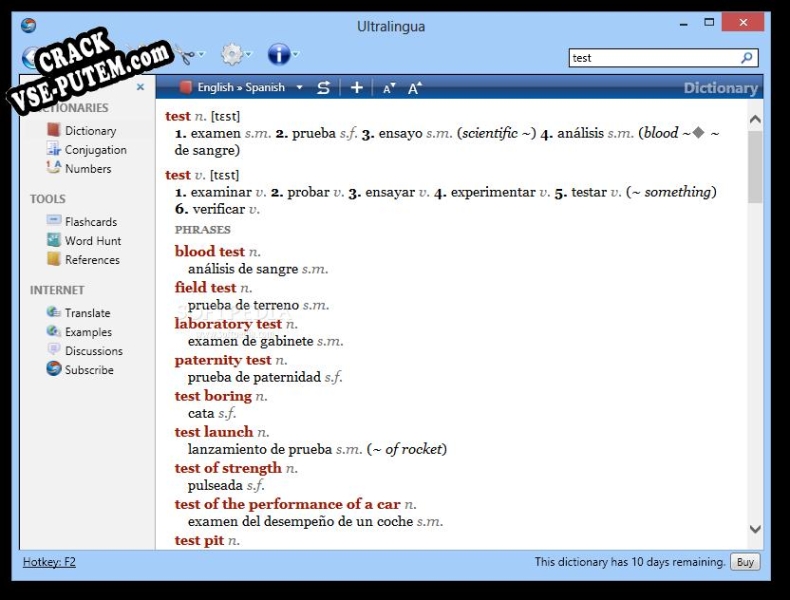Click the Hotkey: F2 link

49,562
